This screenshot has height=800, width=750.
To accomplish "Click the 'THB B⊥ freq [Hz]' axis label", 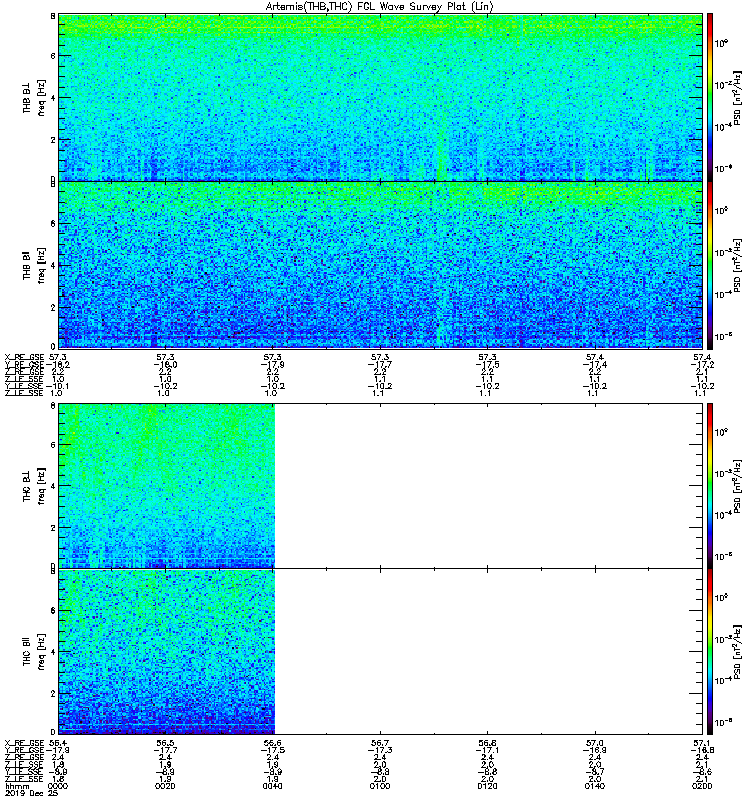I will pyautogui.click(x=34, y=97).
